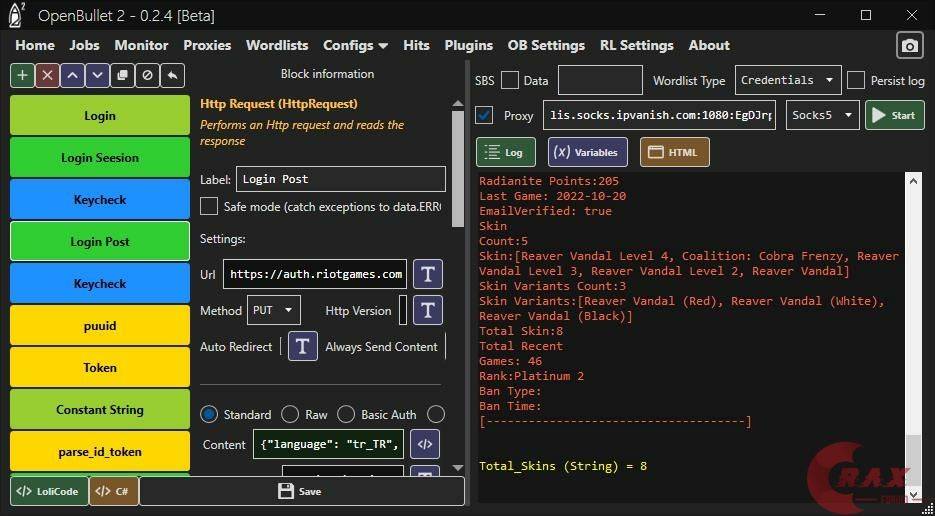Select the Token block
This screenshot has width=935, height=516.
100,367
